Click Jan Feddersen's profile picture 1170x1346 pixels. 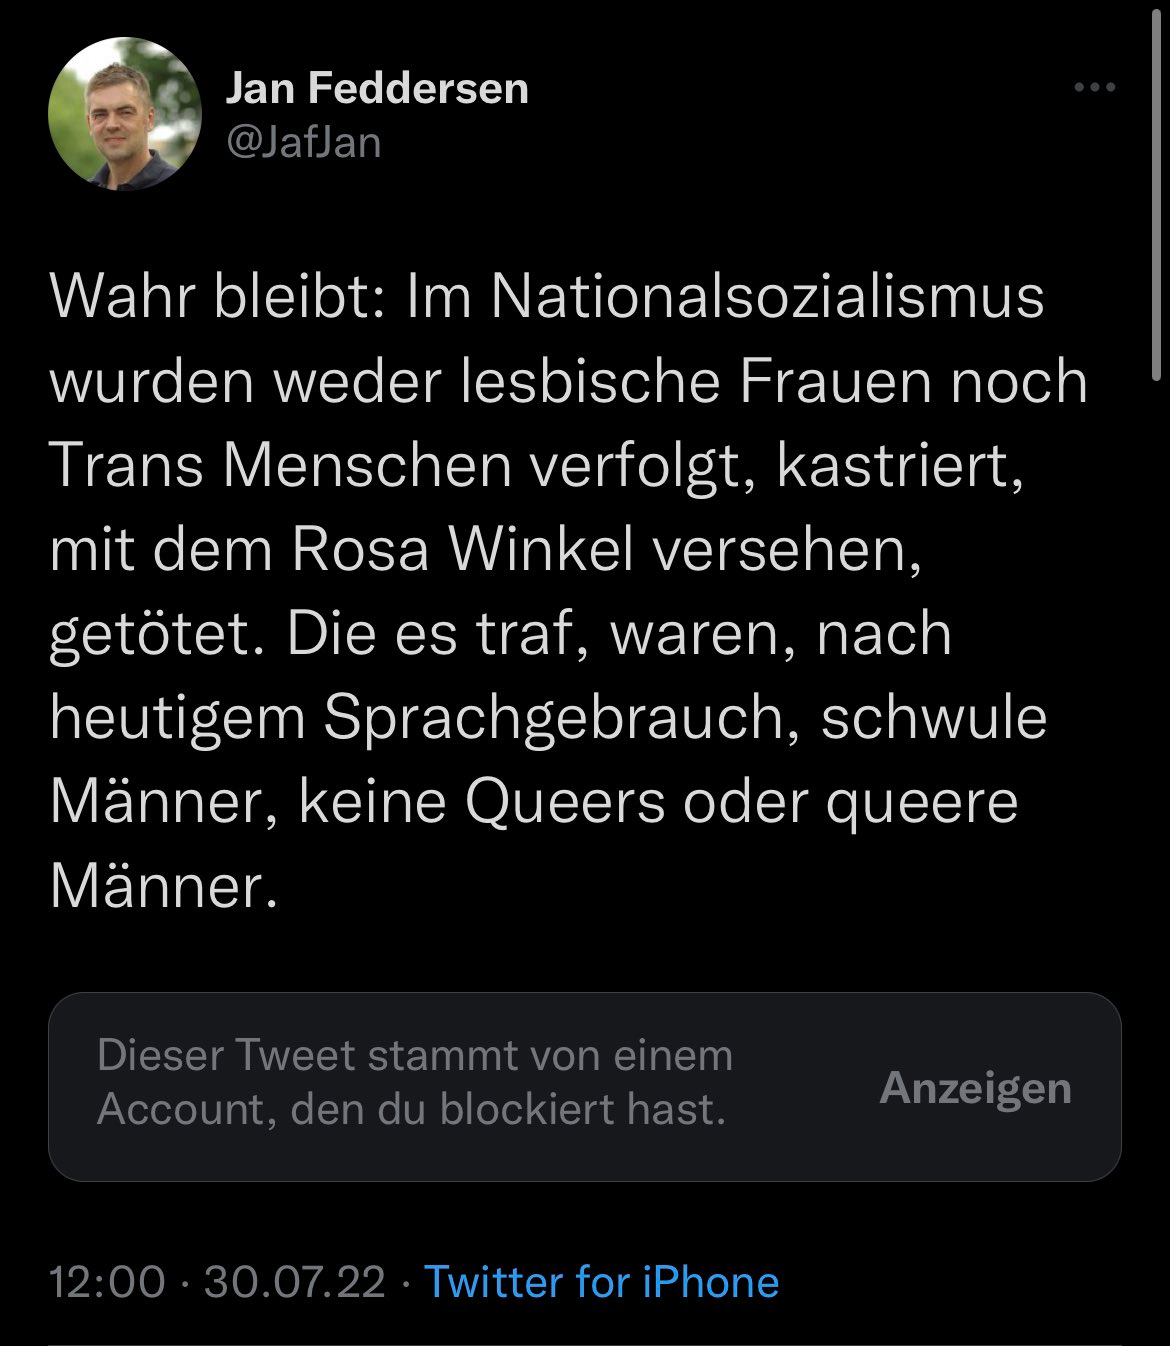point(125,114)
